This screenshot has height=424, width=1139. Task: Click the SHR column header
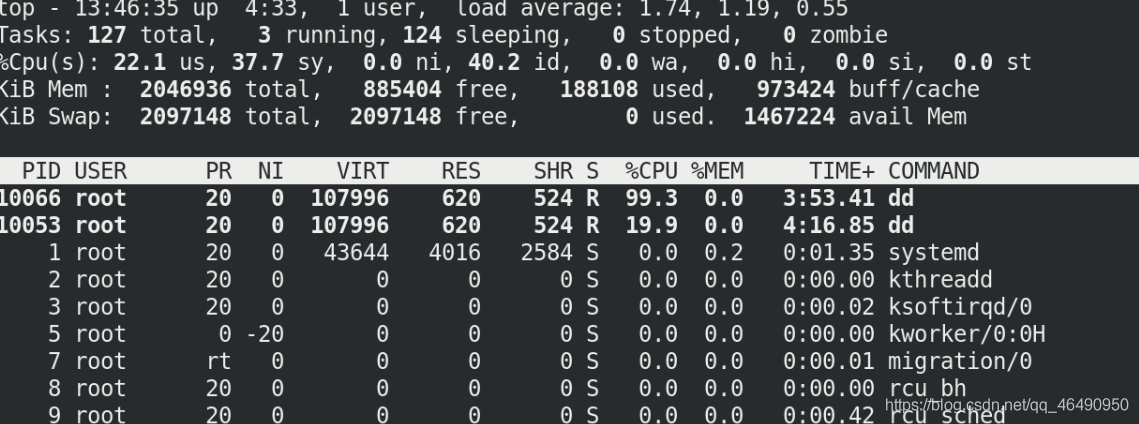point(553,171)
